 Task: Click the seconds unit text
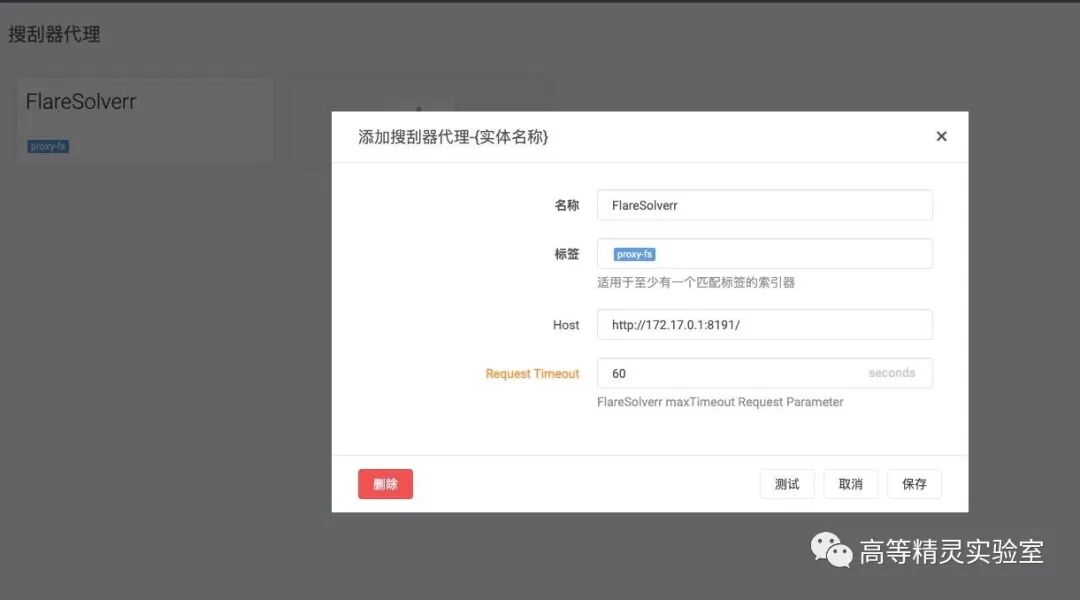(891, 373)
